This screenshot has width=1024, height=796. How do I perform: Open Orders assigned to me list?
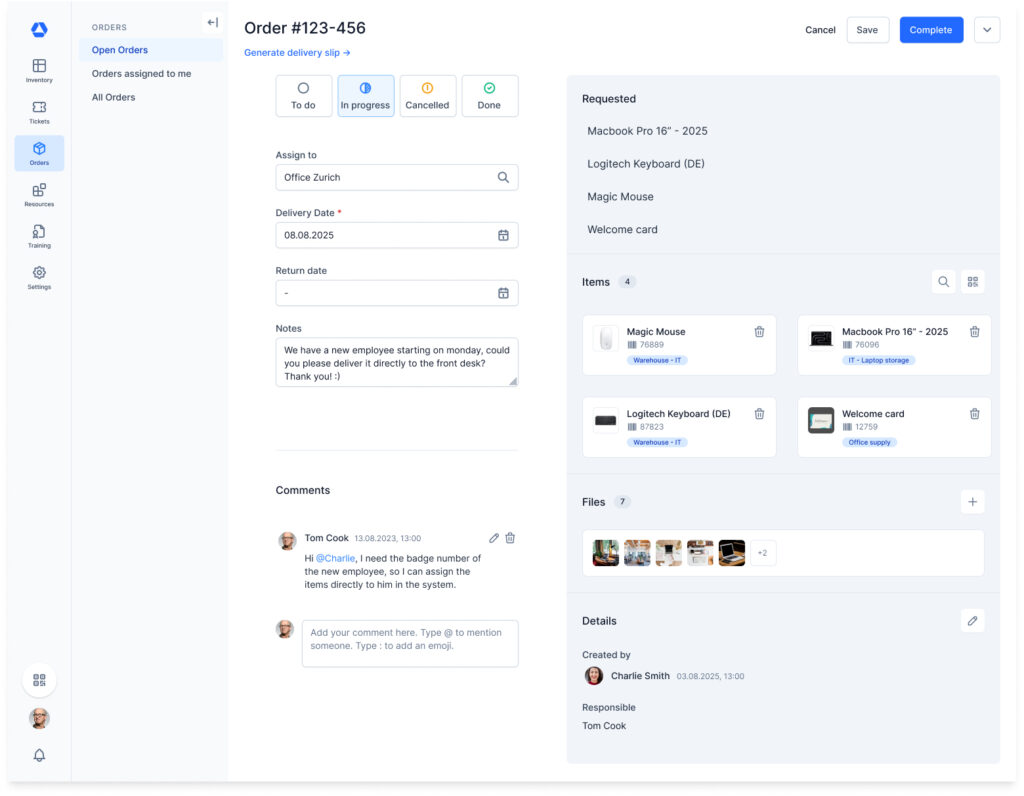click(141, 74)
